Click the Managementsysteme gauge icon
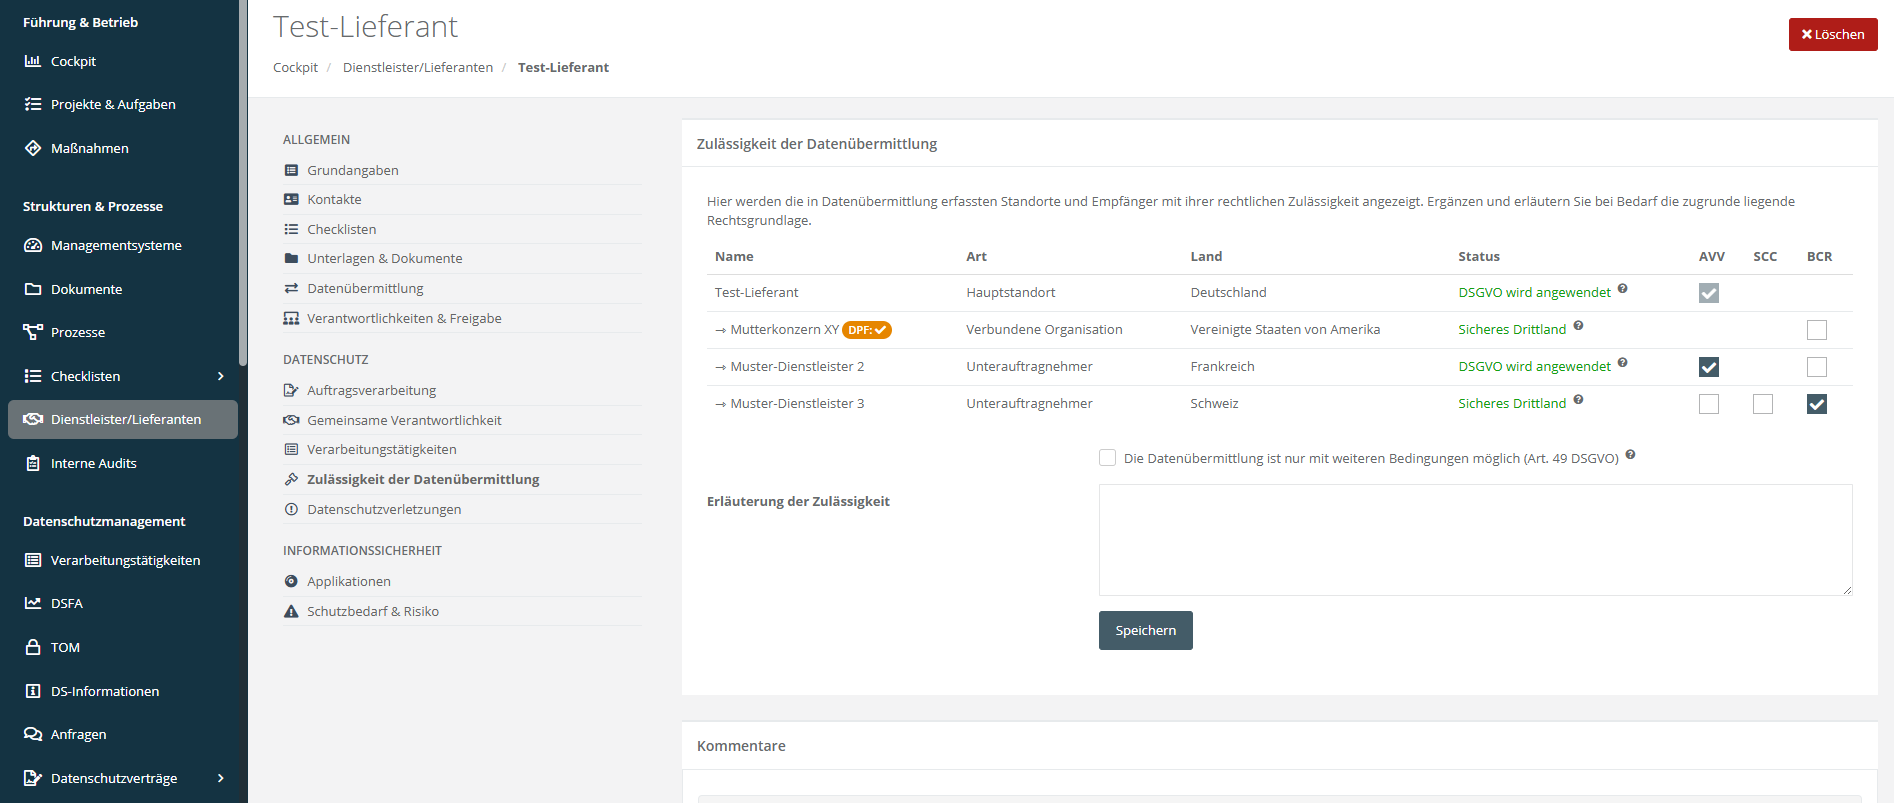Screen dimensions: 1894x803 click(32, 245)
